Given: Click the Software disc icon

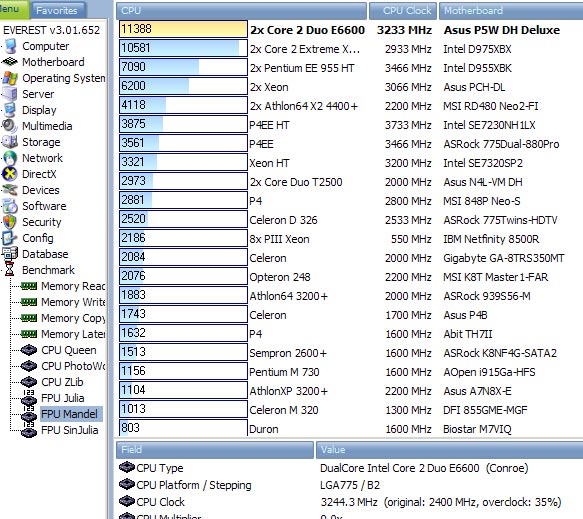Looking at the screenshot, I should 10,206.
